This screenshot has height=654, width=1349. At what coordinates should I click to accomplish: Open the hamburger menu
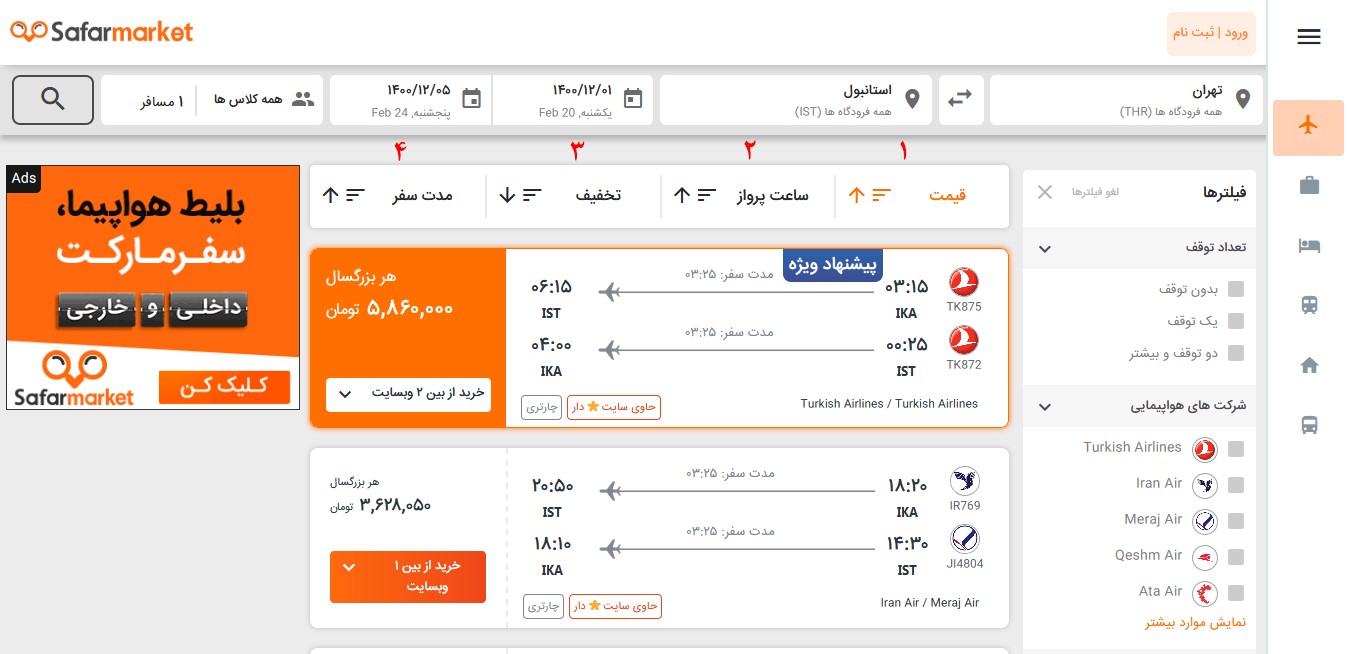tap(1308, 37)
